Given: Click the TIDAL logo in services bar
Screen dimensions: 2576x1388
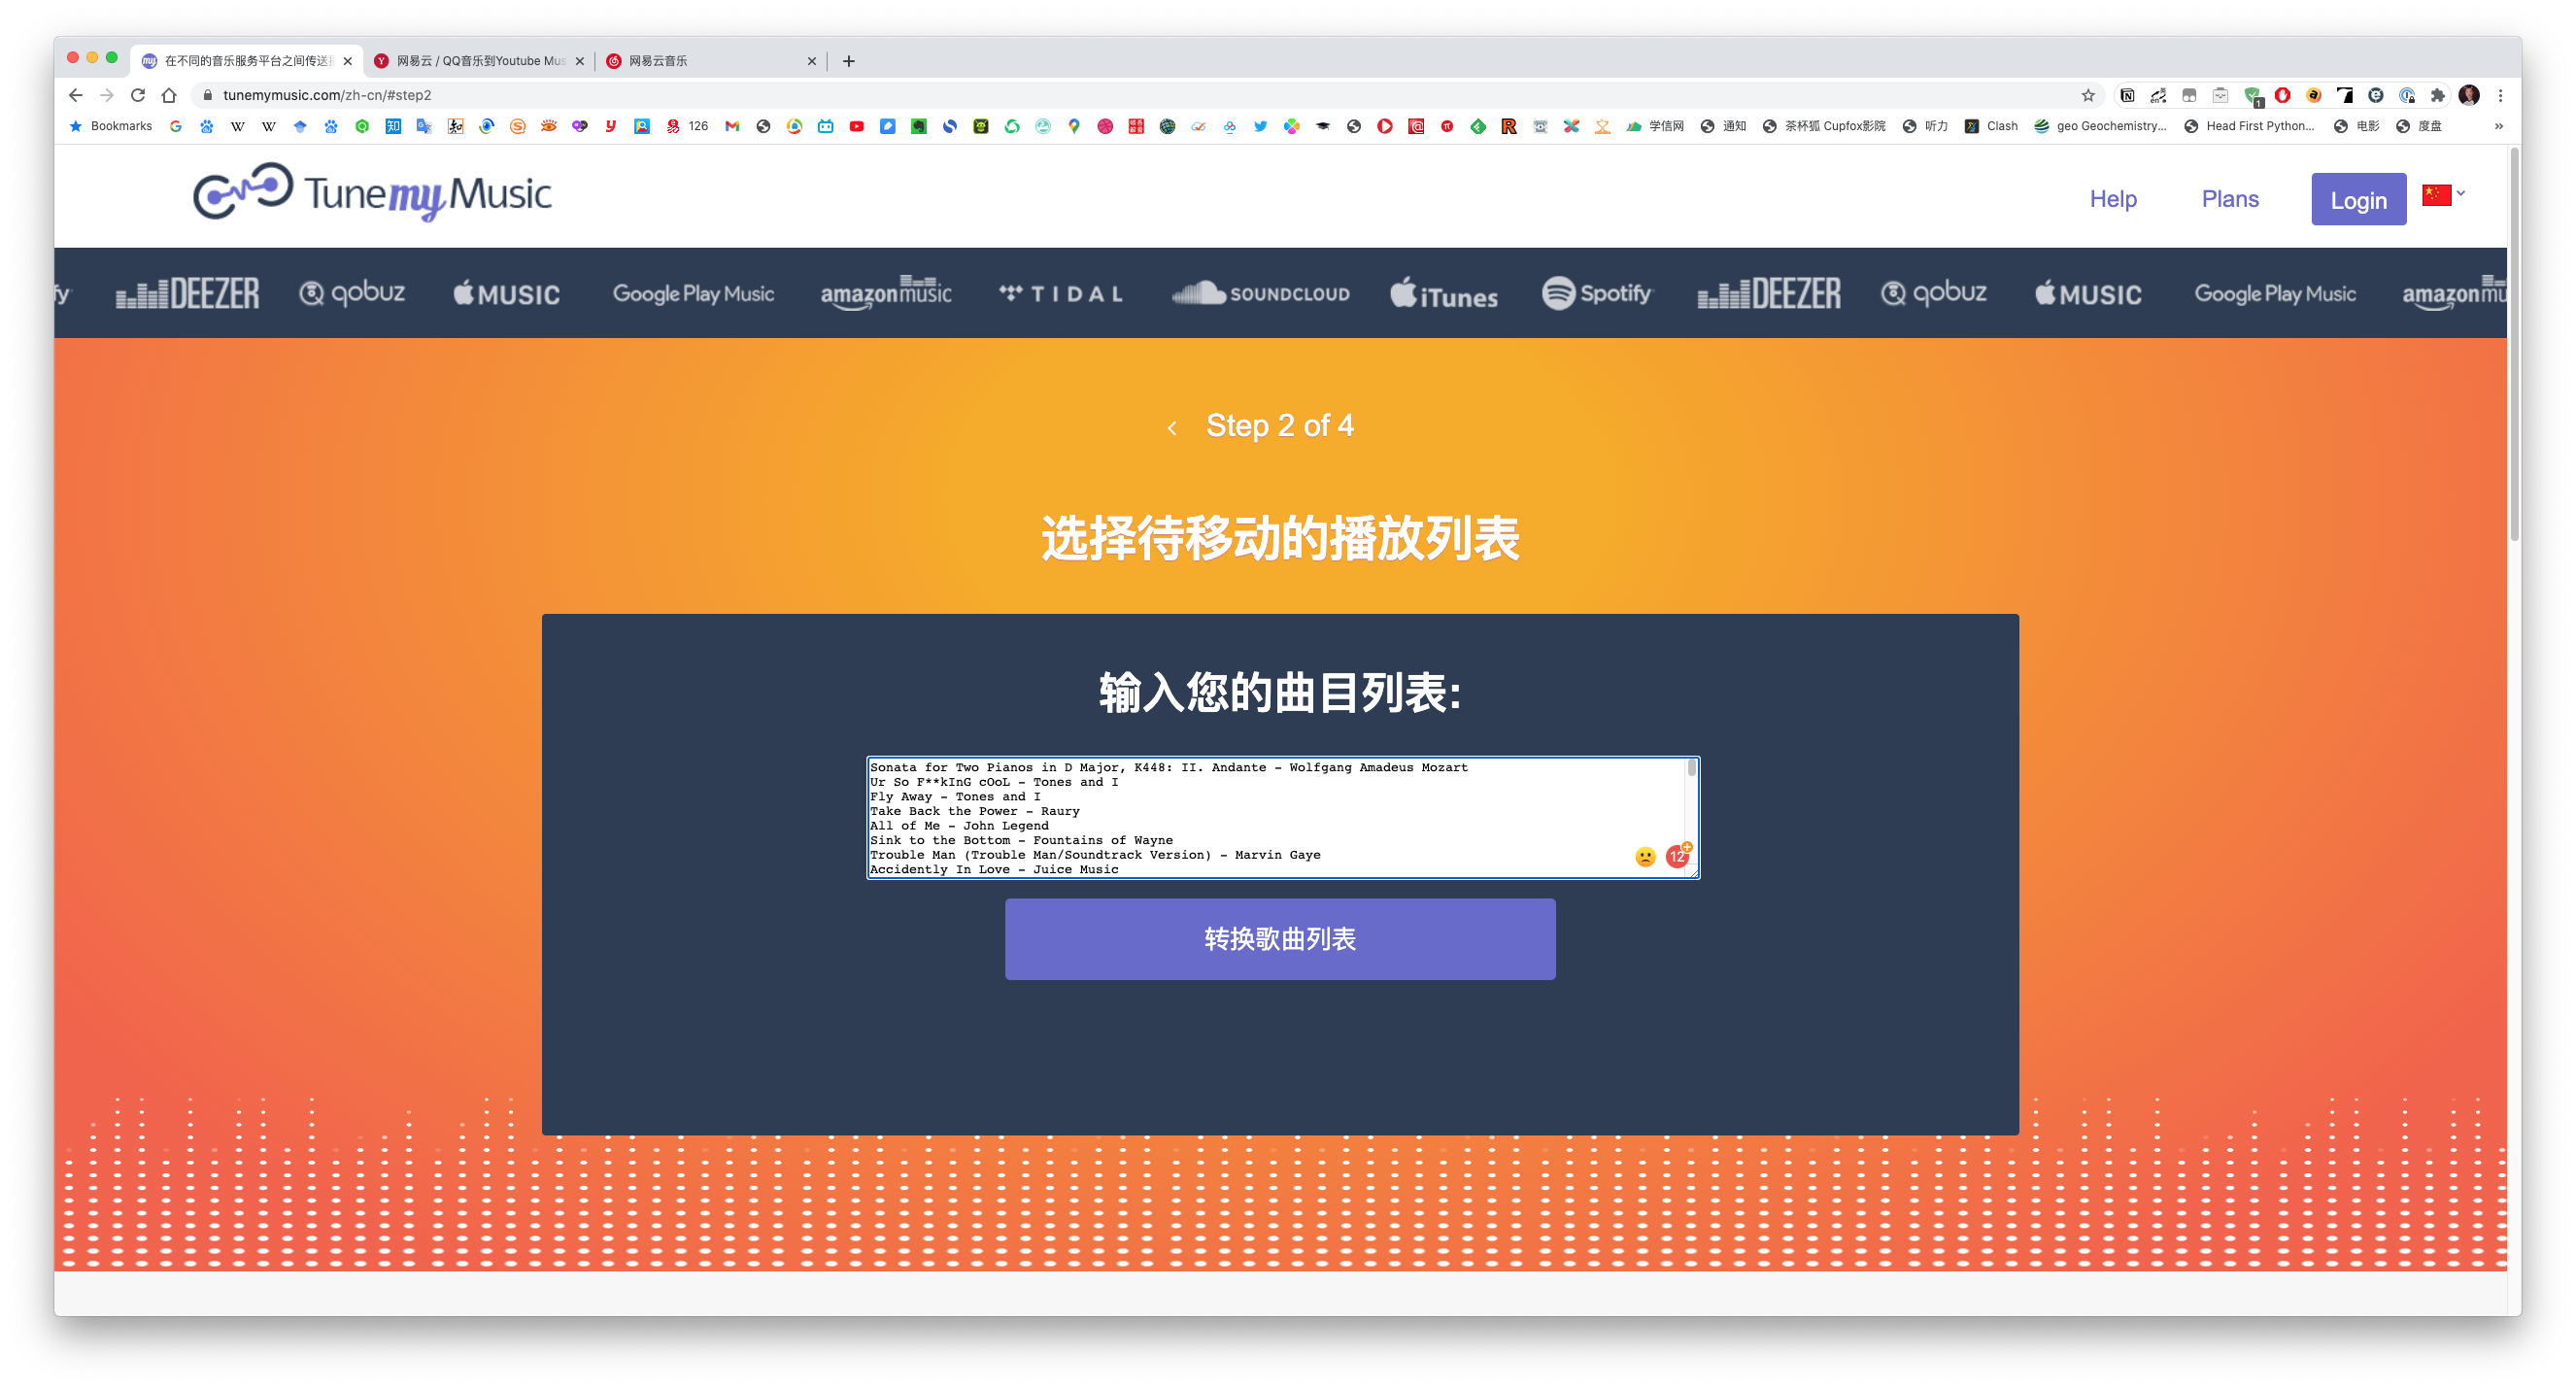Looking at the screenshot, I should (1061, 293).
